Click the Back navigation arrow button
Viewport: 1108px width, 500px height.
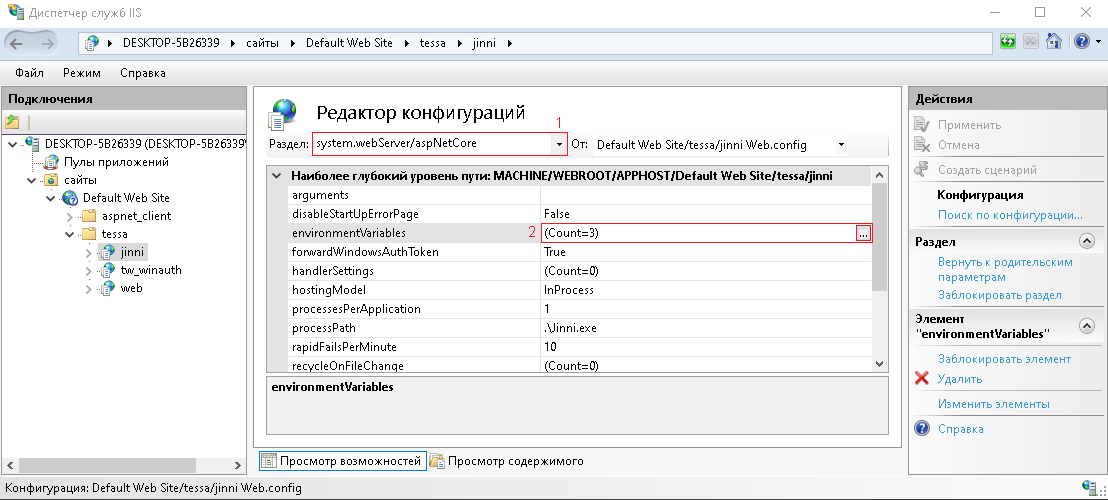point(18,42)
